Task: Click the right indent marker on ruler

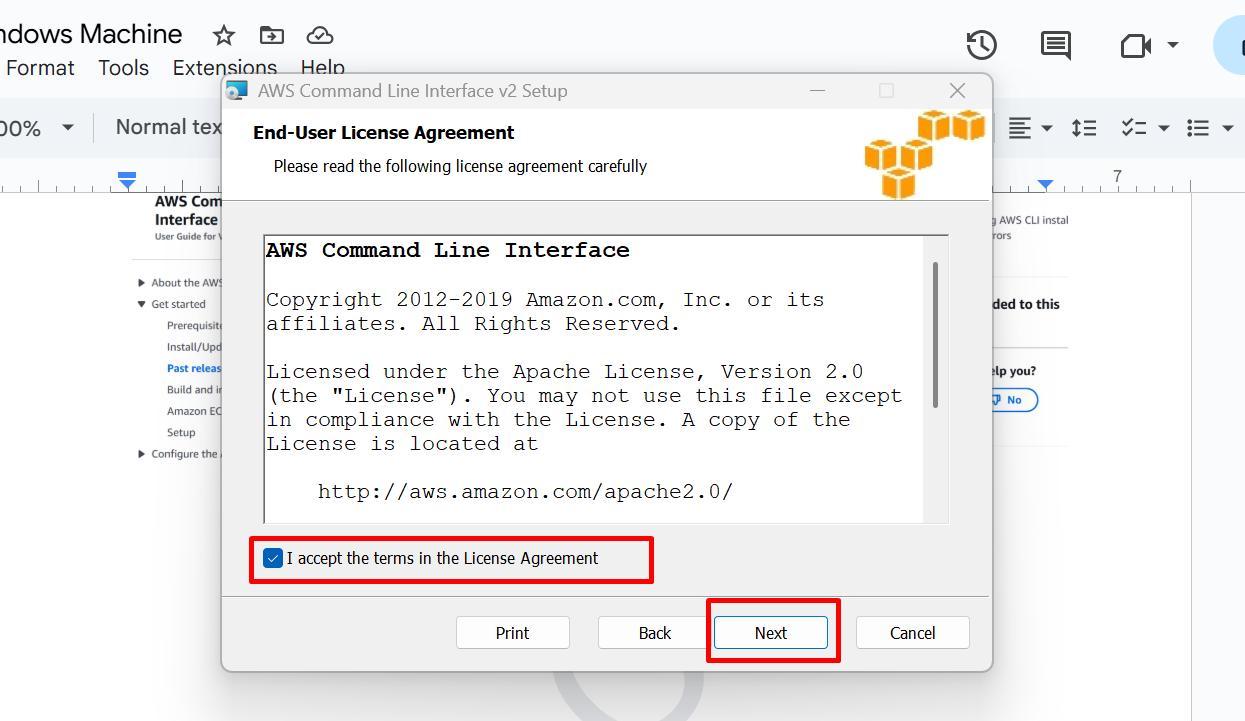Action: (1045, 185)
